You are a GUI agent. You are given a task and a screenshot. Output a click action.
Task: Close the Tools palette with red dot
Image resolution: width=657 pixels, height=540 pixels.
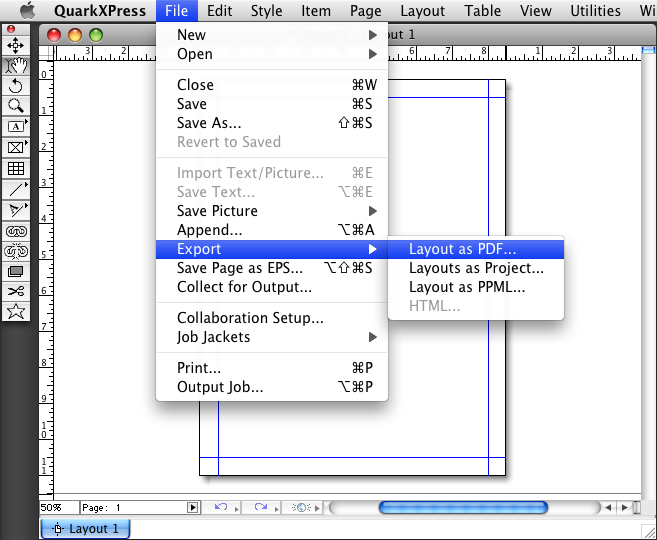coord(11,29)
